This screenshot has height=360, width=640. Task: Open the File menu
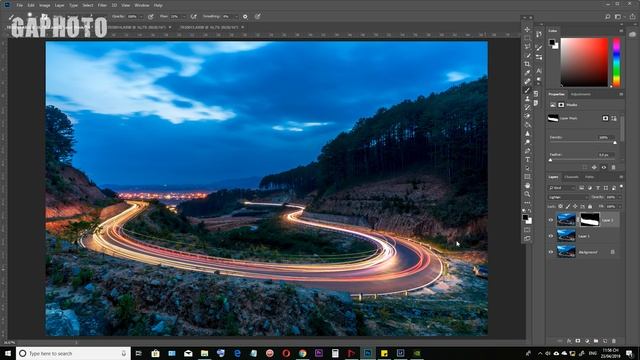point(19,5)
